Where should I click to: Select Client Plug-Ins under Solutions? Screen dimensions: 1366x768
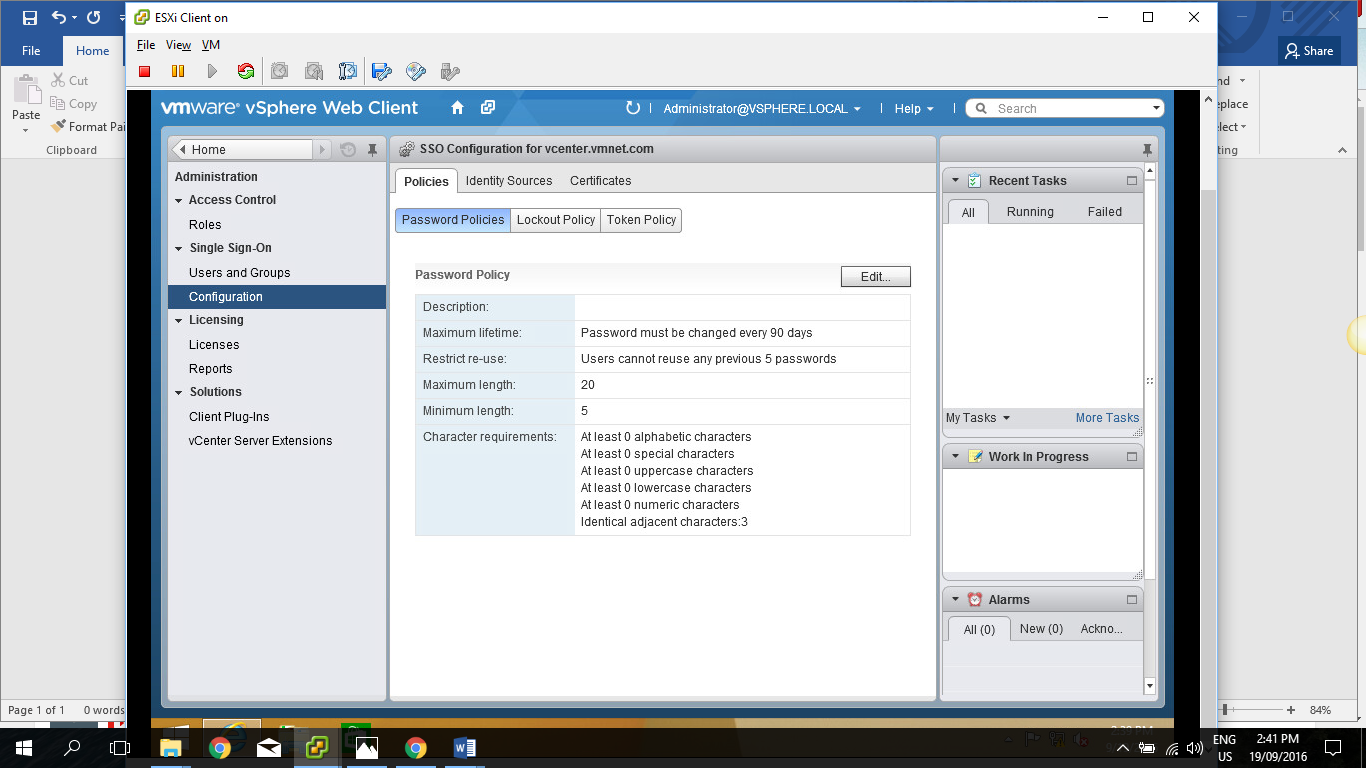coord(229,417)
